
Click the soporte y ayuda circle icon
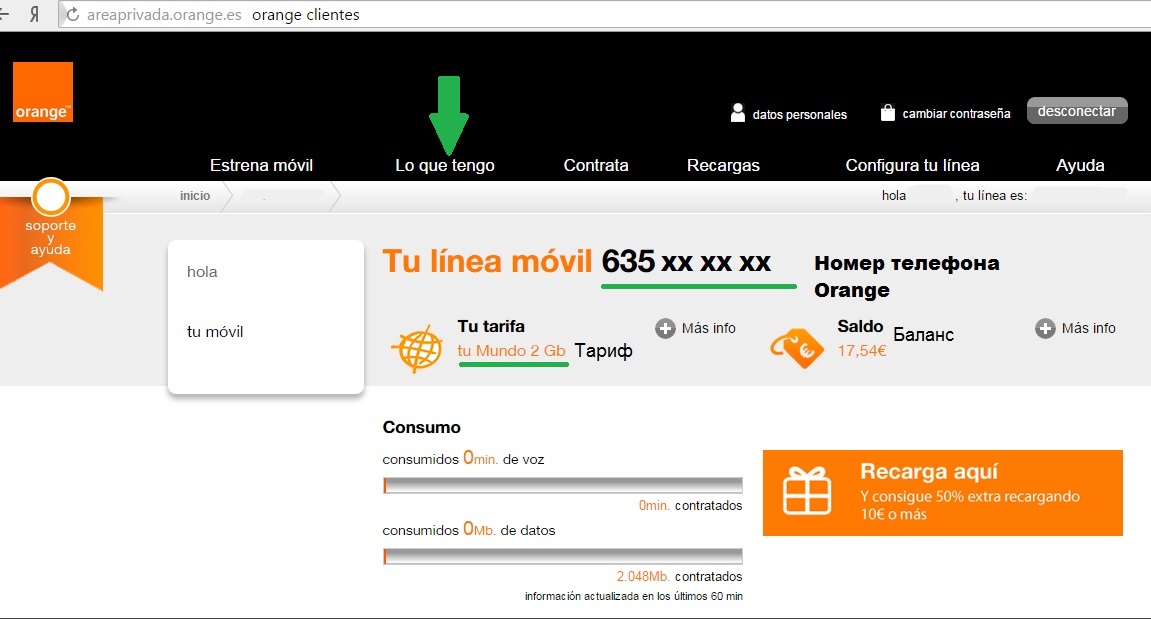click(x=51, y=197)
